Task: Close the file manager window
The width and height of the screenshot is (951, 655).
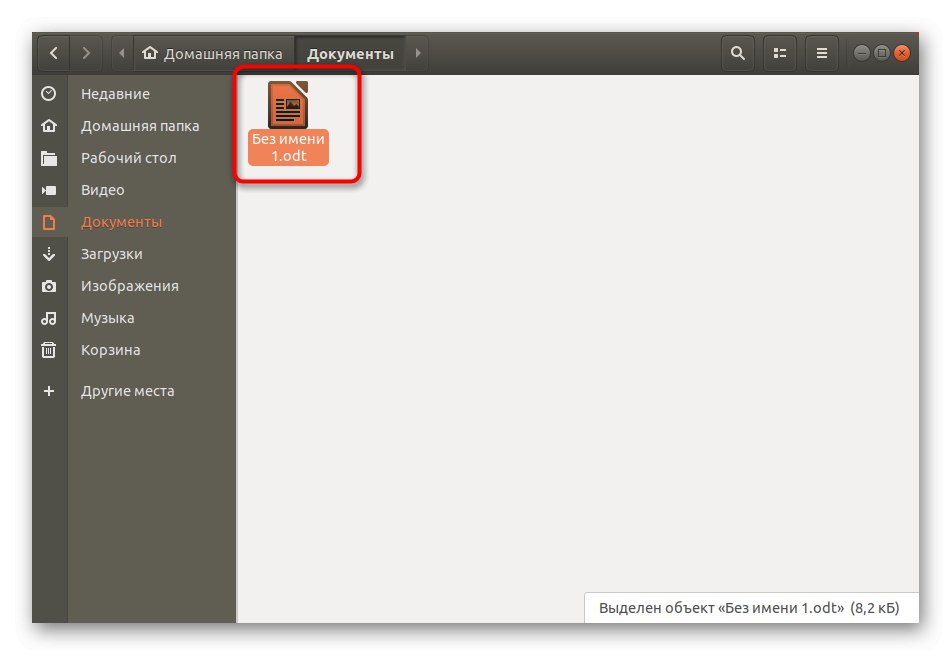Action: (902, 53)
